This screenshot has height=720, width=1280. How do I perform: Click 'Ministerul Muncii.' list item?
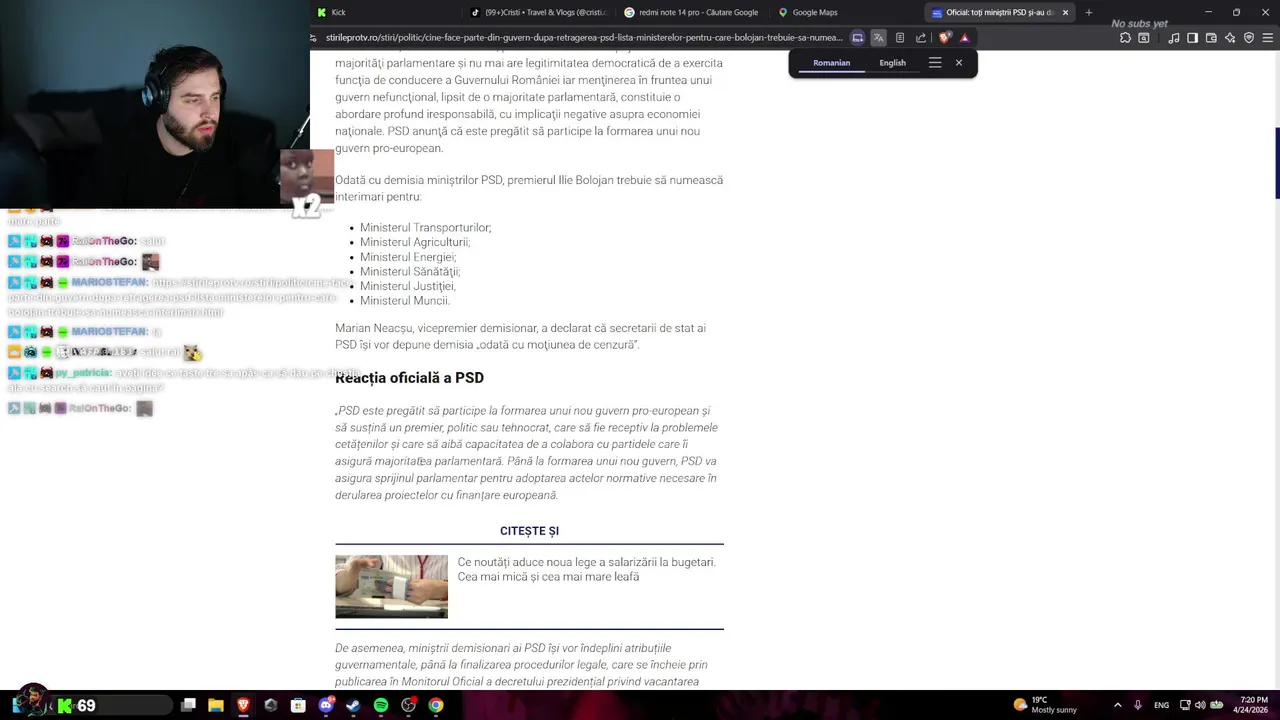[x=405, y=300]
